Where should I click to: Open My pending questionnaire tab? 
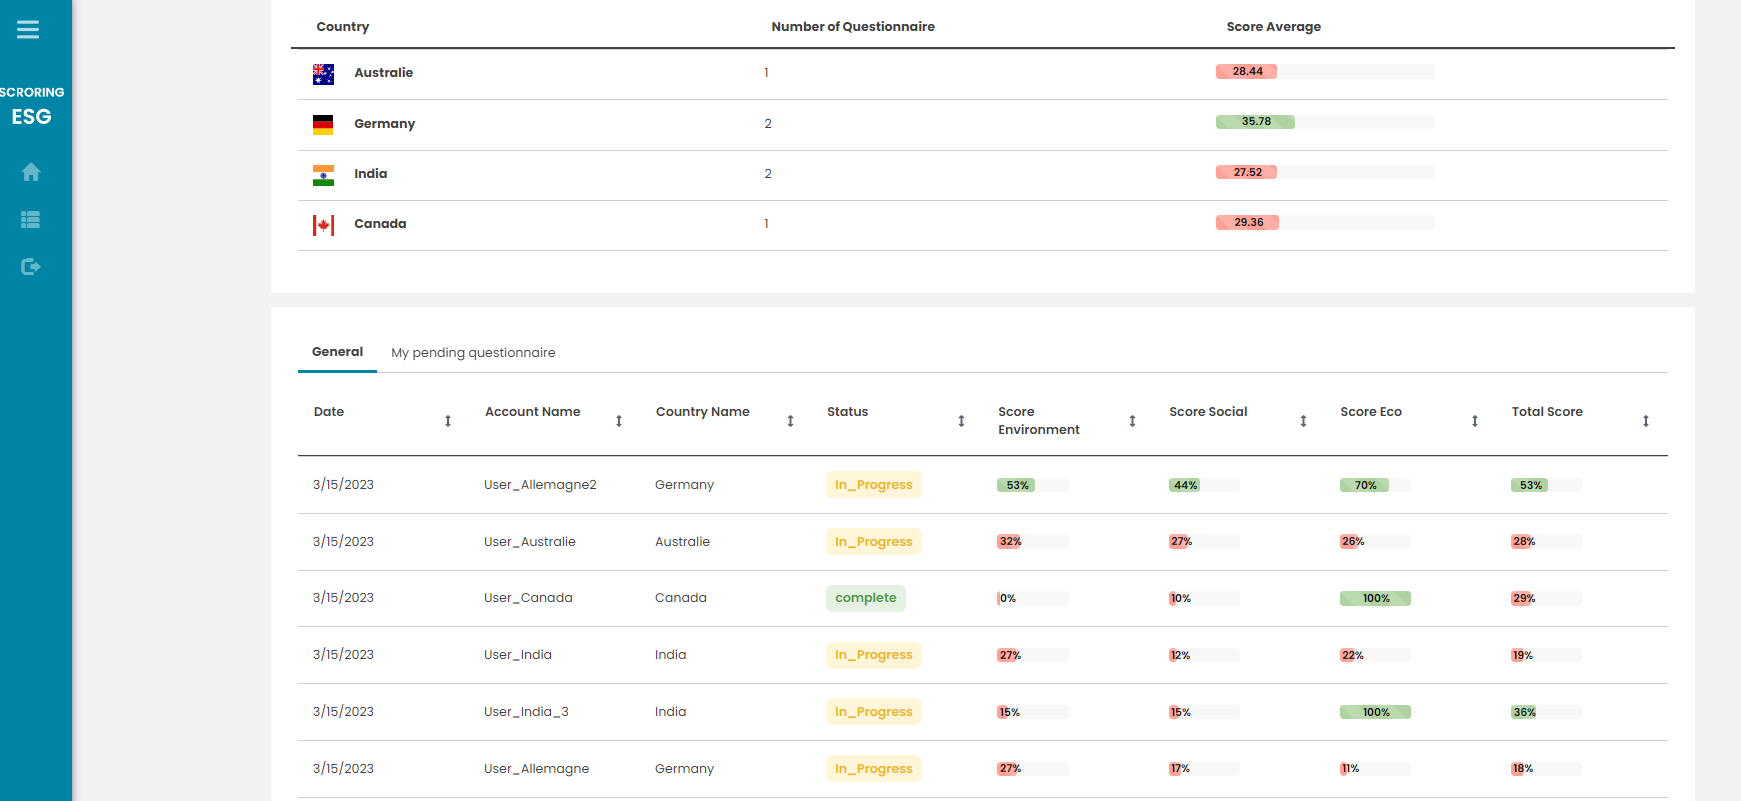click(473, 353)
